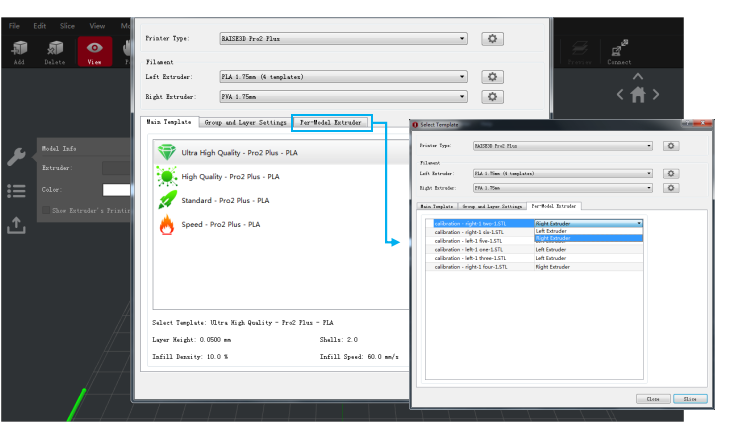The height and width of the screenshot is (424, 739).
Task: Click the upload export sidebar icon
Action: [16, 225]
